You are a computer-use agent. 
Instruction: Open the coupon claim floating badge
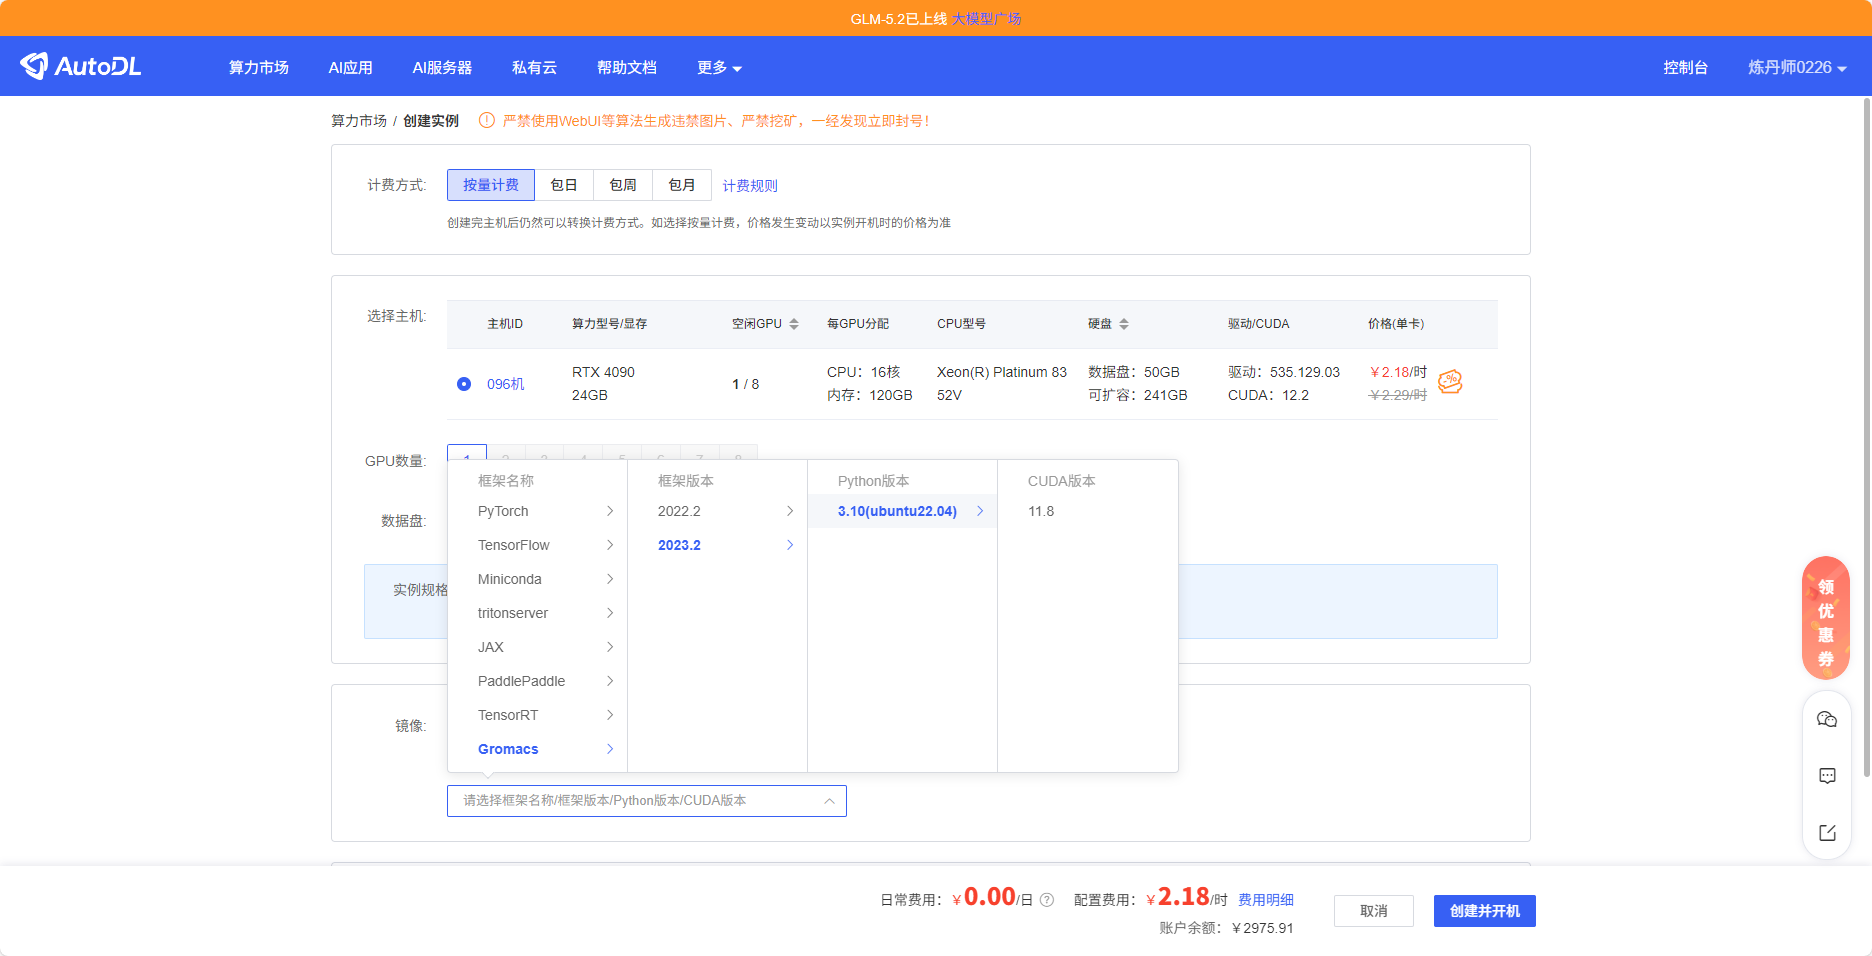tap(1826, 618)
